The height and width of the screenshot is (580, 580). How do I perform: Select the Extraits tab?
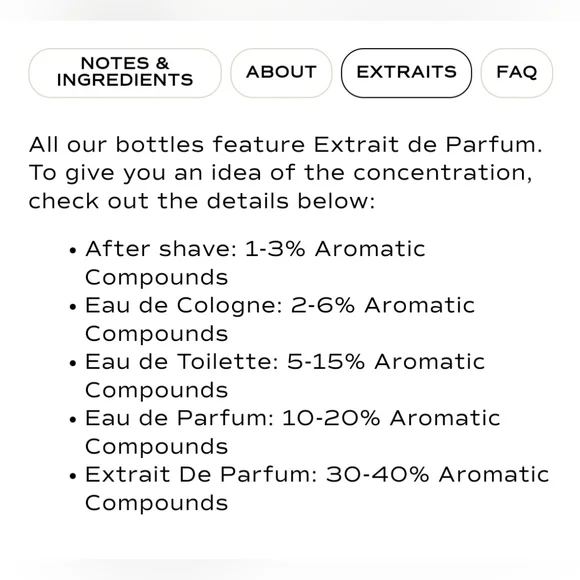pyautogui.click(x=406, y=73)
